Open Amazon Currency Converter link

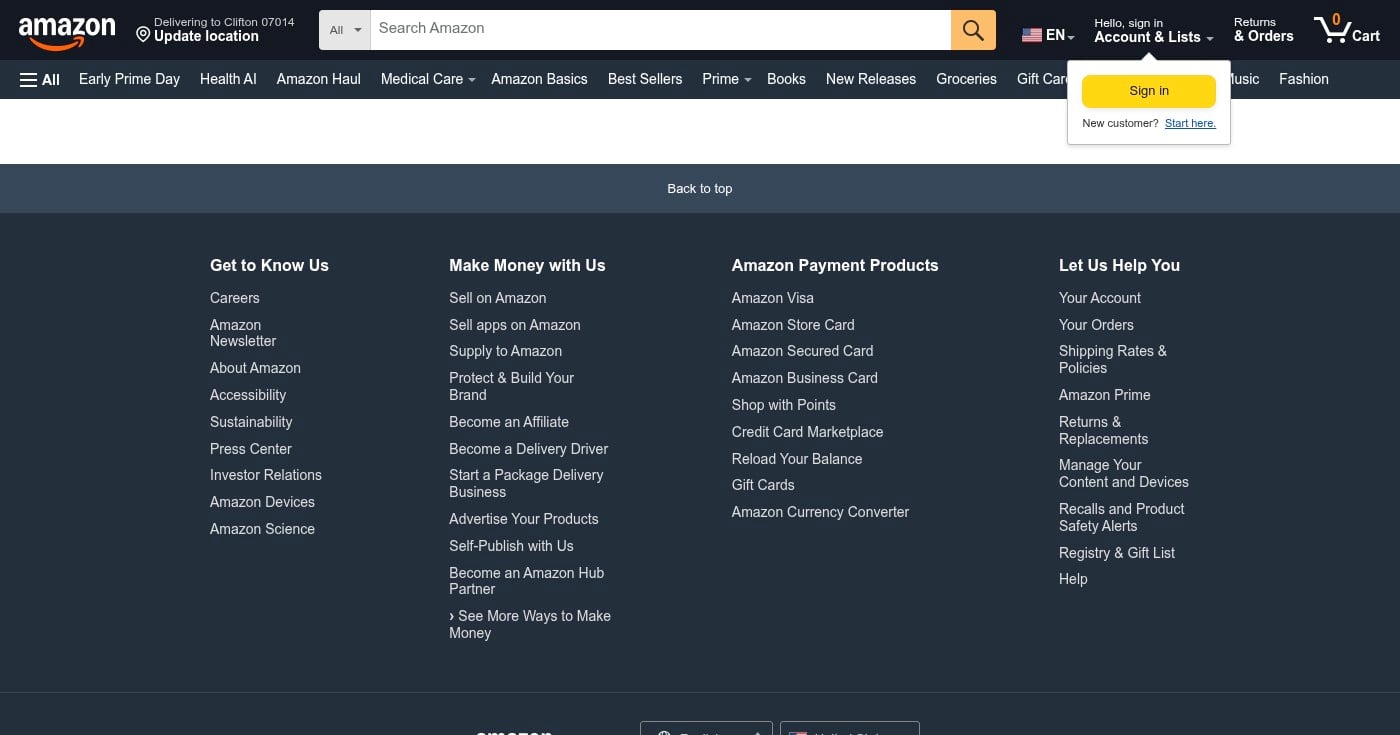[x=821, y=512]
